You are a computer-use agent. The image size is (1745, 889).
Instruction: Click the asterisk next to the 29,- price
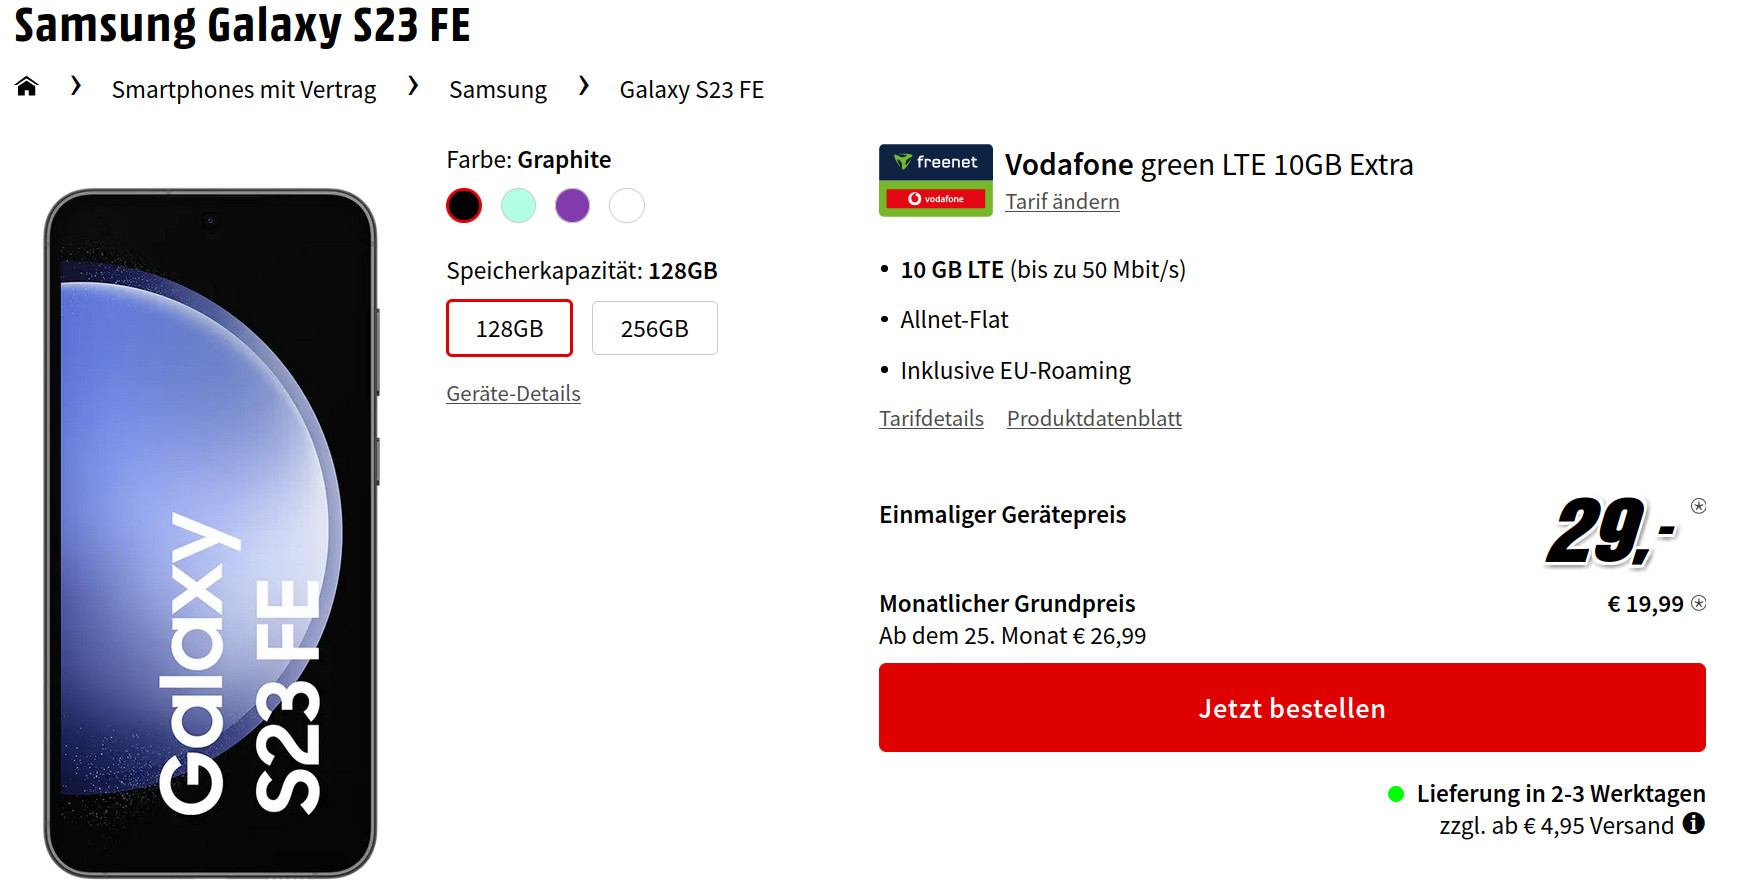pyautogui.click(x=1700, y=508)
